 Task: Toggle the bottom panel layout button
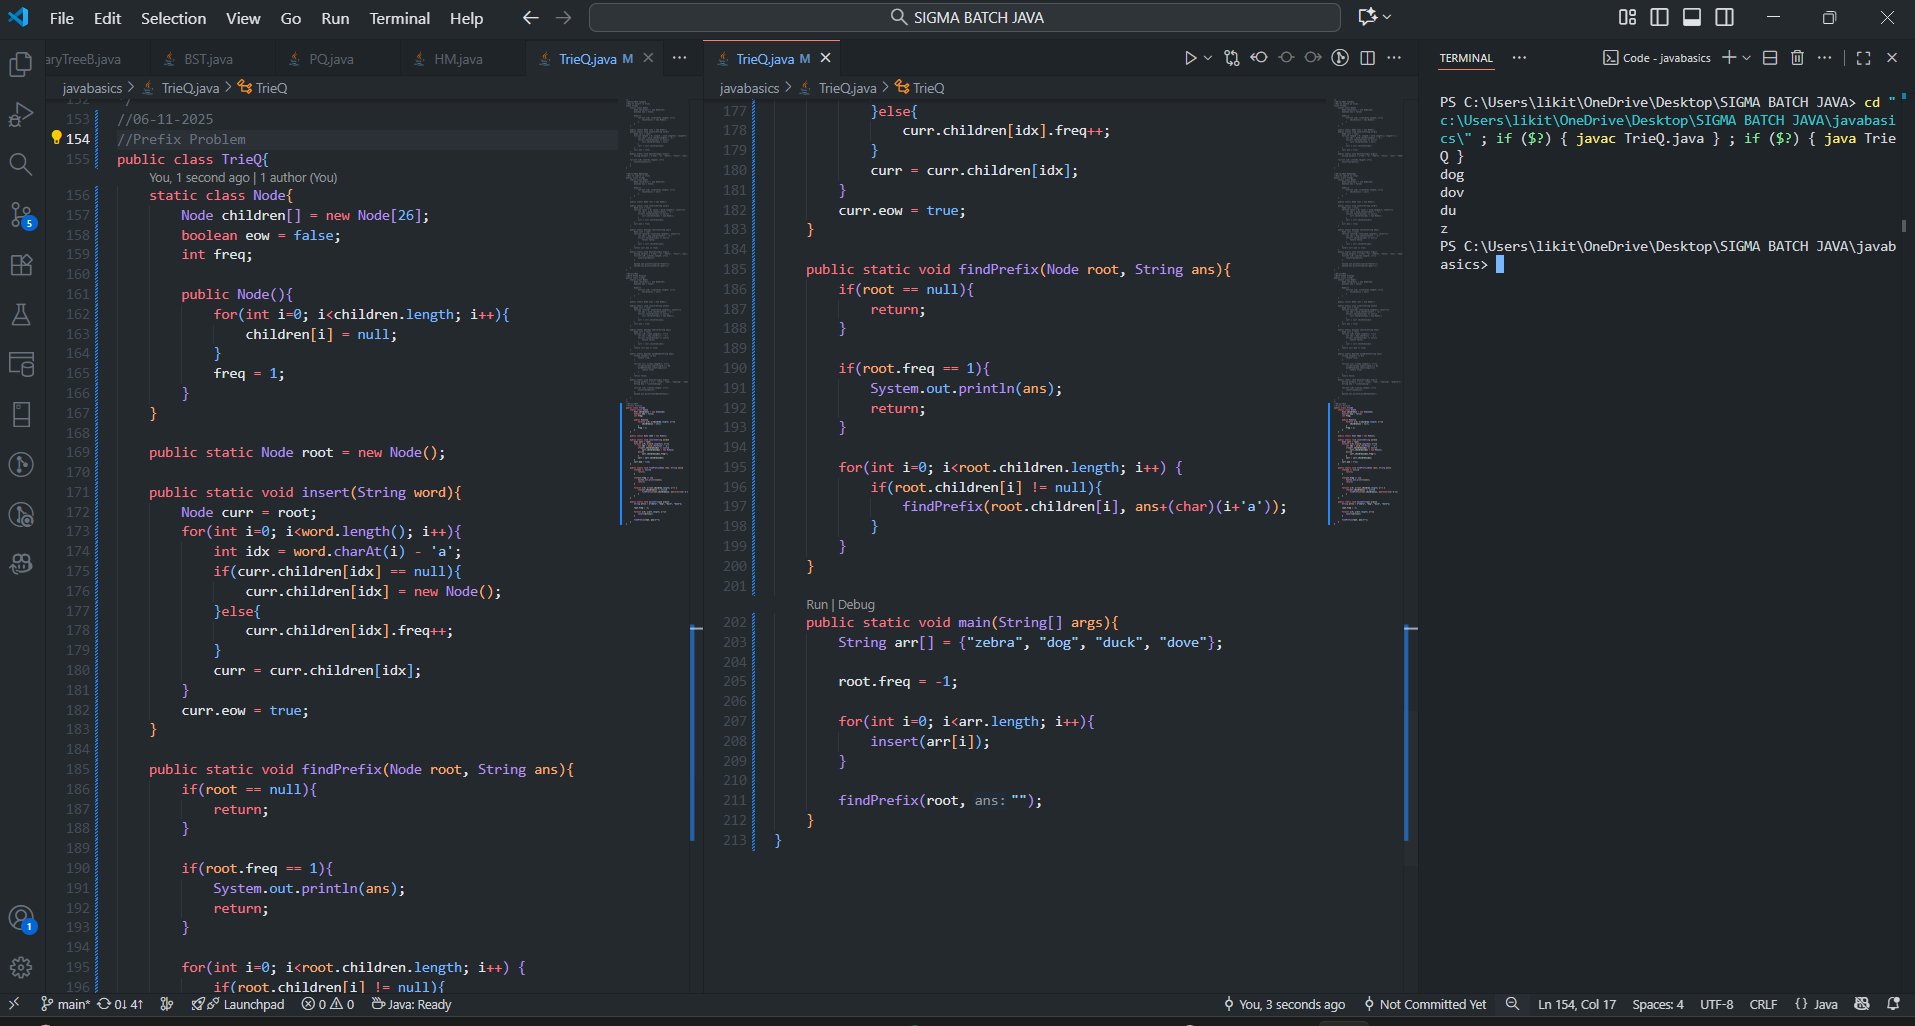click(x=1692, y=18)
